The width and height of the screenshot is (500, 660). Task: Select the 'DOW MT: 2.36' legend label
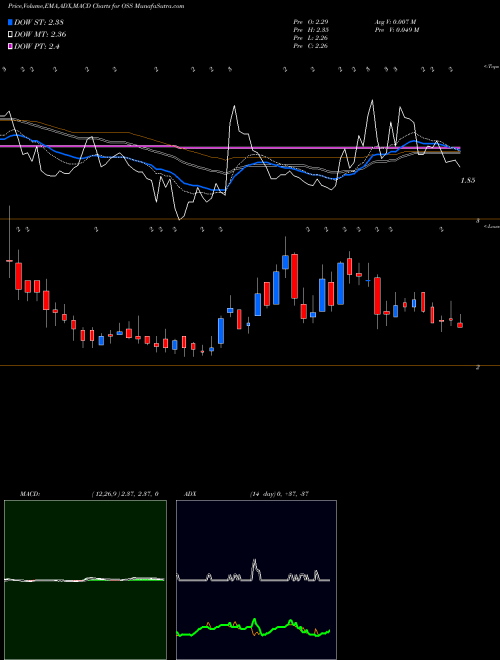click(x=40, y=35)
